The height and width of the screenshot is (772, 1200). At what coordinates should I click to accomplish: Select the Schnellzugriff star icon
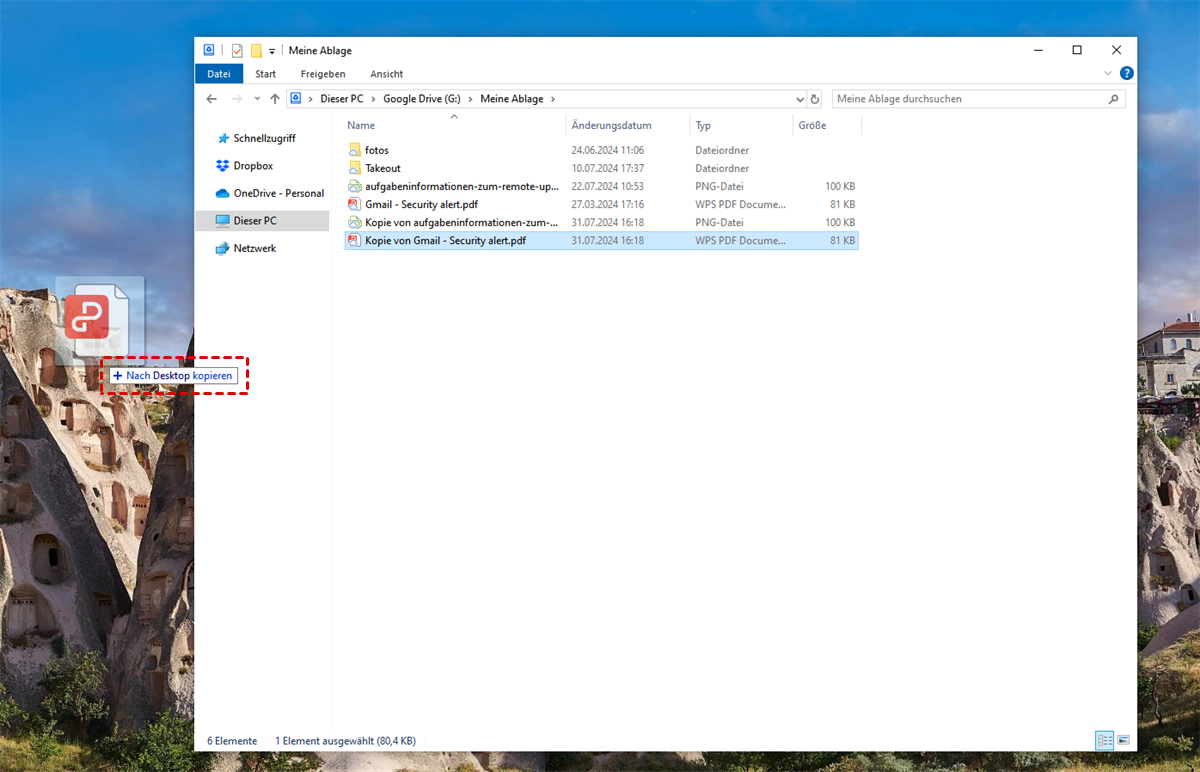tap(222, 138)
